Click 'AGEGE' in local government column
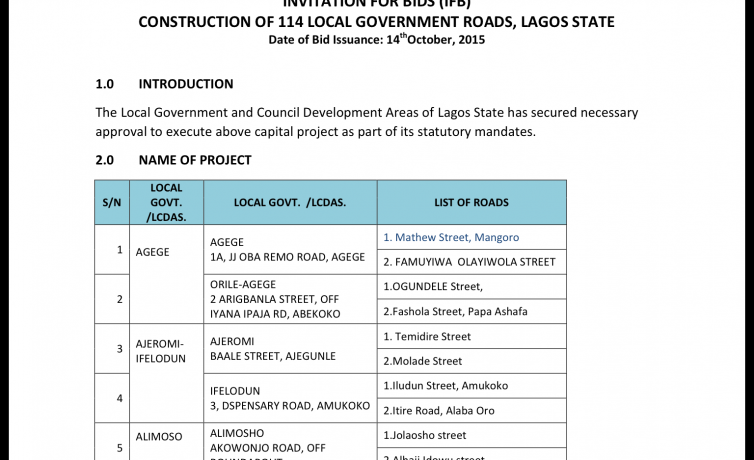 [x=152, y=252]
